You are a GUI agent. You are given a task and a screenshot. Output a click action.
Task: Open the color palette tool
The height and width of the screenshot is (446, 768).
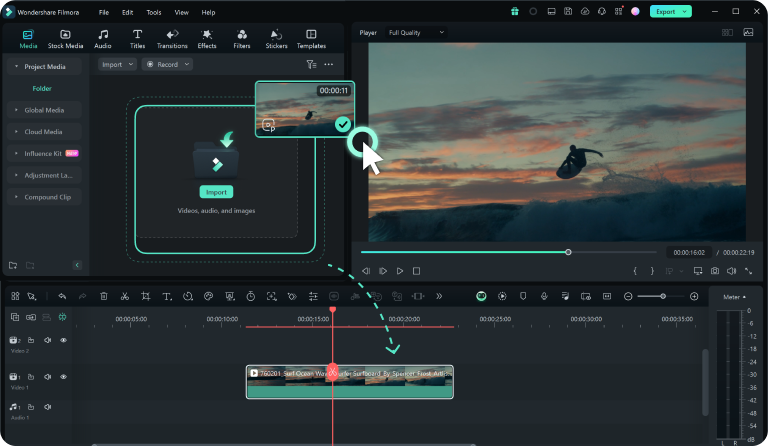coord(208,296)
